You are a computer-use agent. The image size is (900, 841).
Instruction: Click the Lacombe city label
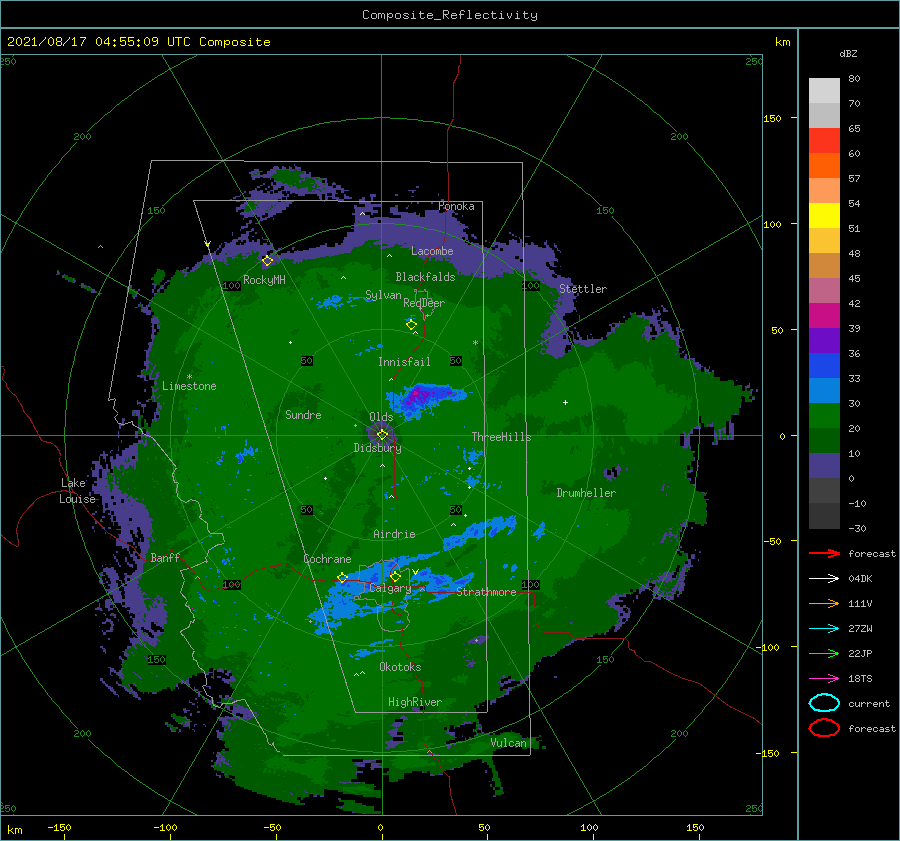click(432, 251)
